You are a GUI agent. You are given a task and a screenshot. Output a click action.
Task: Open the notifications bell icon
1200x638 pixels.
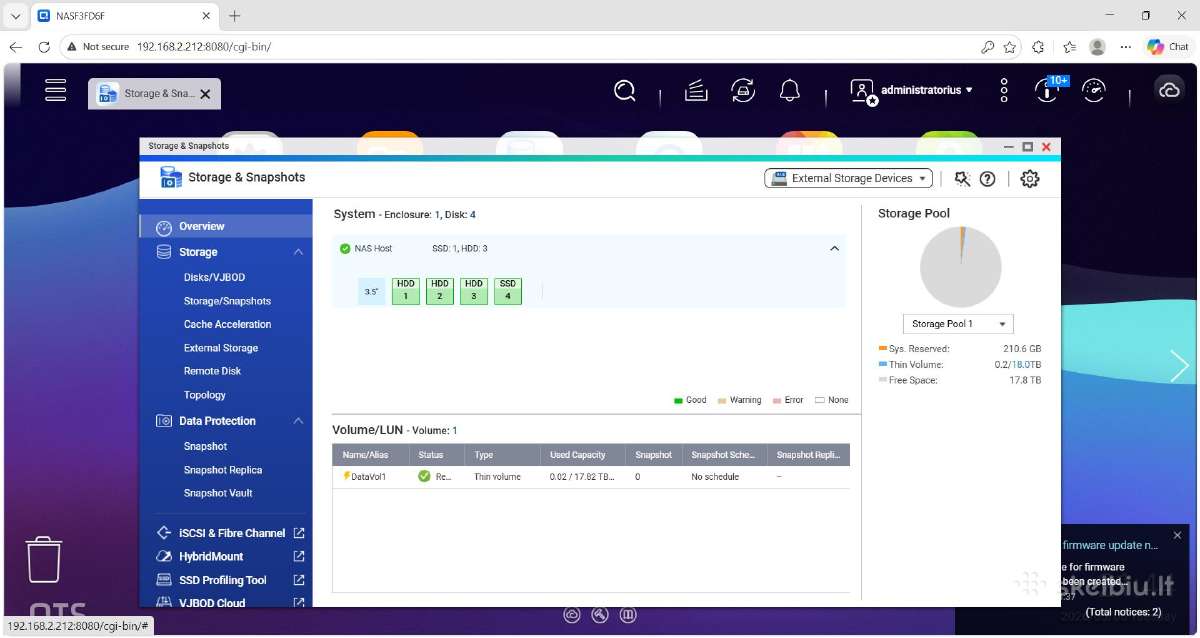(790, 91)
